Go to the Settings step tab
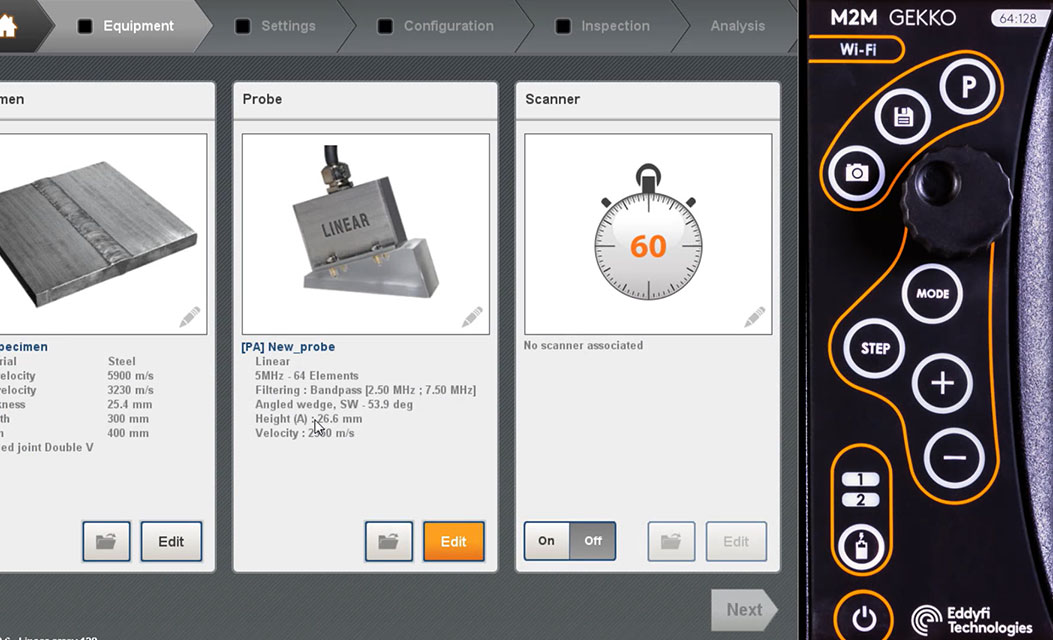The width and height of the screenshot is (1053, 640). [287, 26]
